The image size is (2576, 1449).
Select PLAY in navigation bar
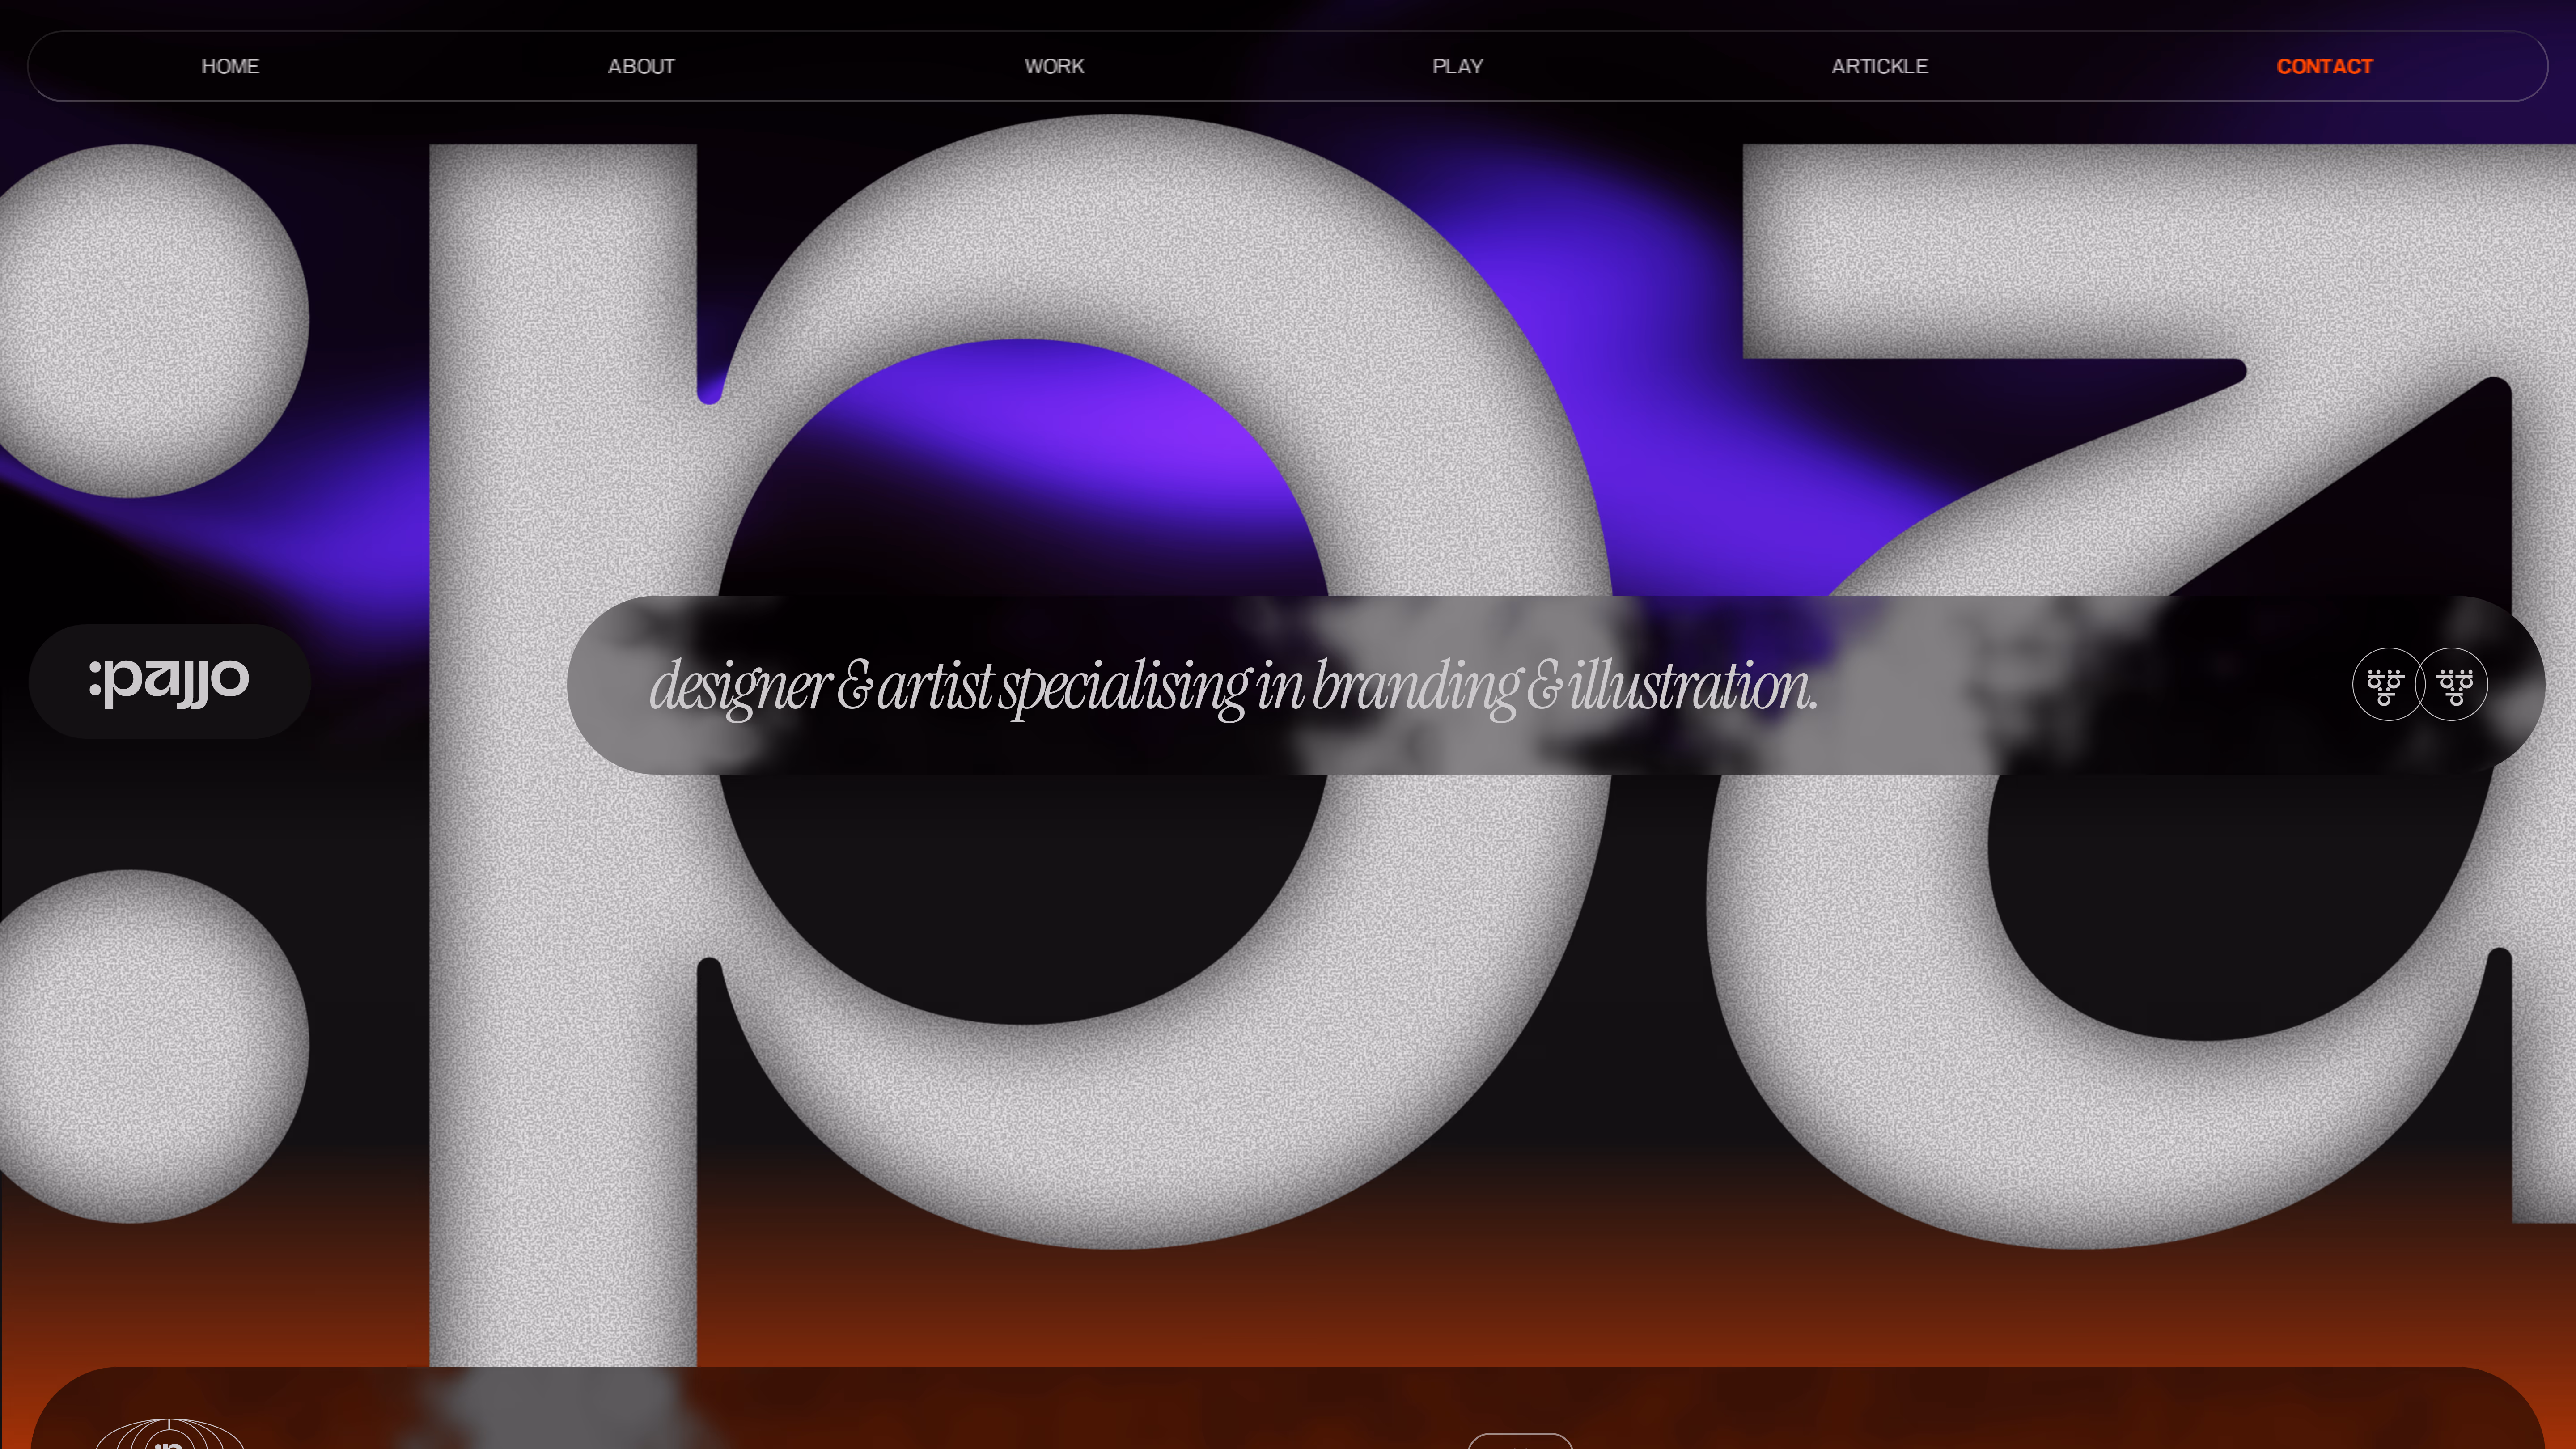[1457, 66]
